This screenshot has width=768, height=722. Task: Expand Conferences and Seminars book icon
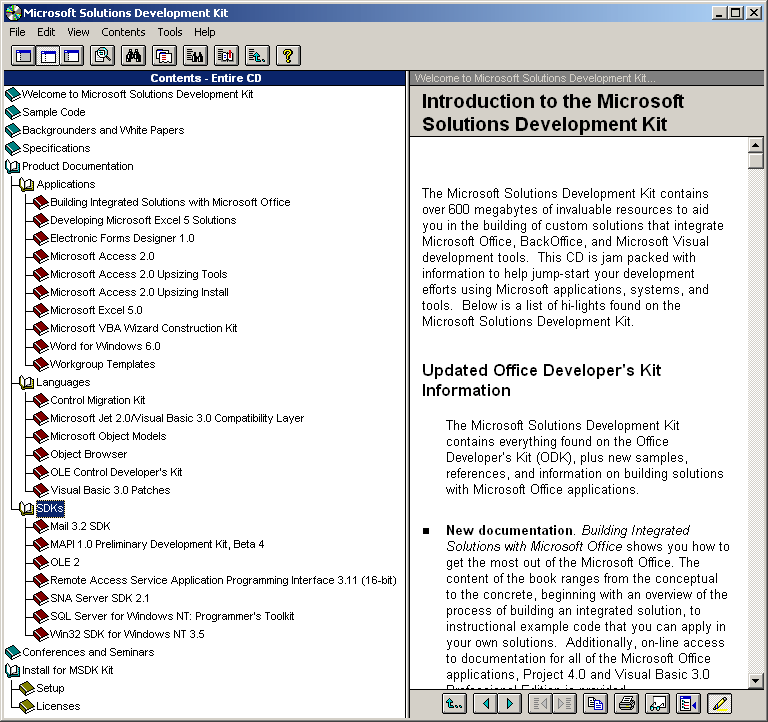(x=13, y=652)
